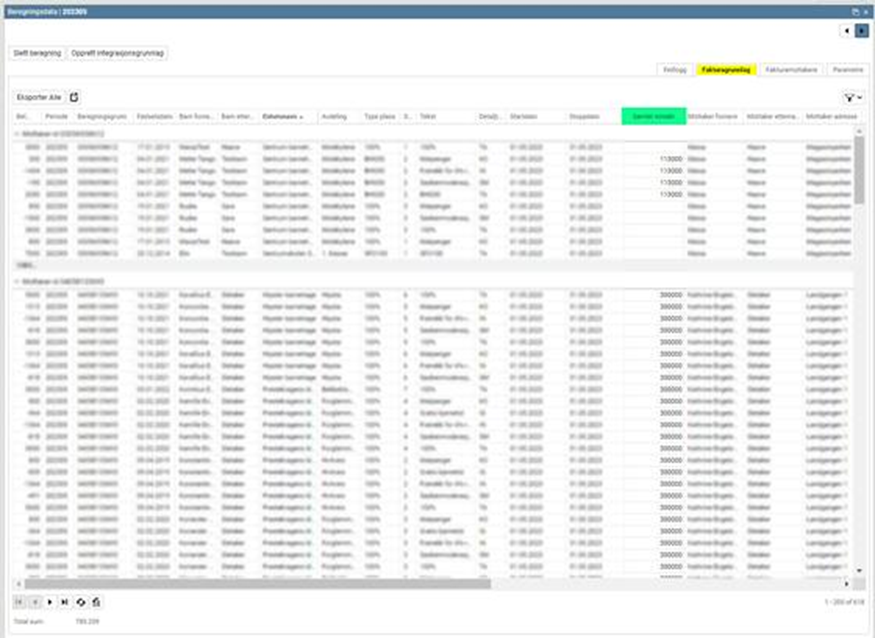The height and width of the screenshot is (638, 875).
Task: Go to the previous results page
Action: point(34,602)
